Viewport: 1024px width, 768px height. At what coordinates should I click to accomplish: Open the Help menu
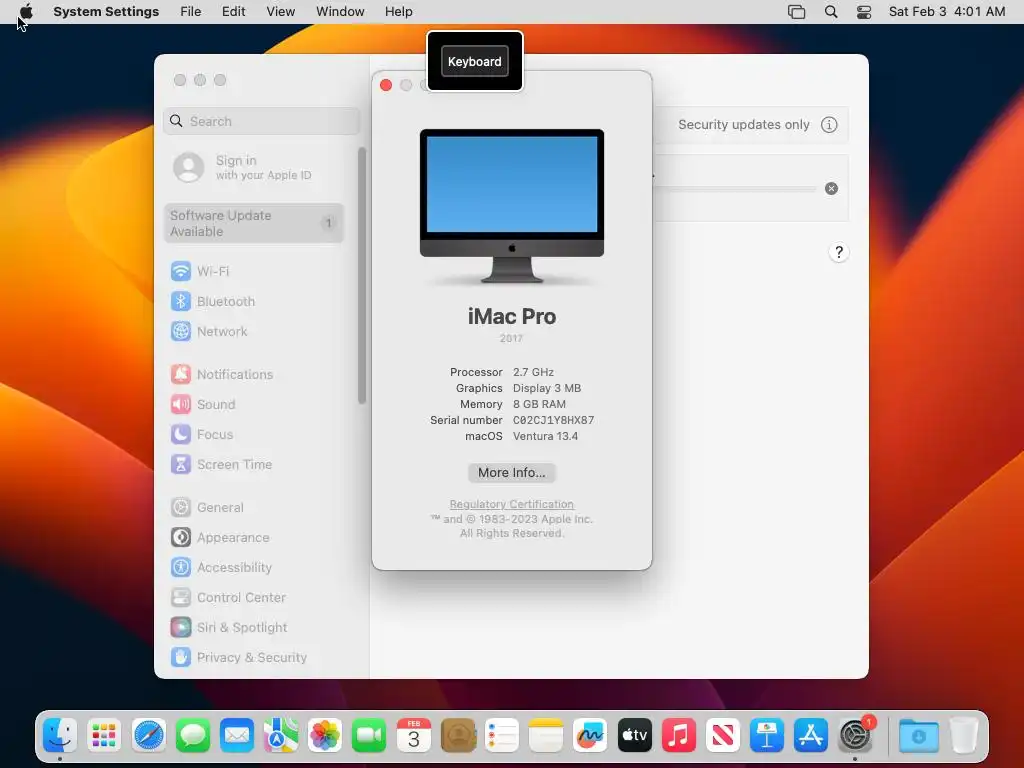398,11
